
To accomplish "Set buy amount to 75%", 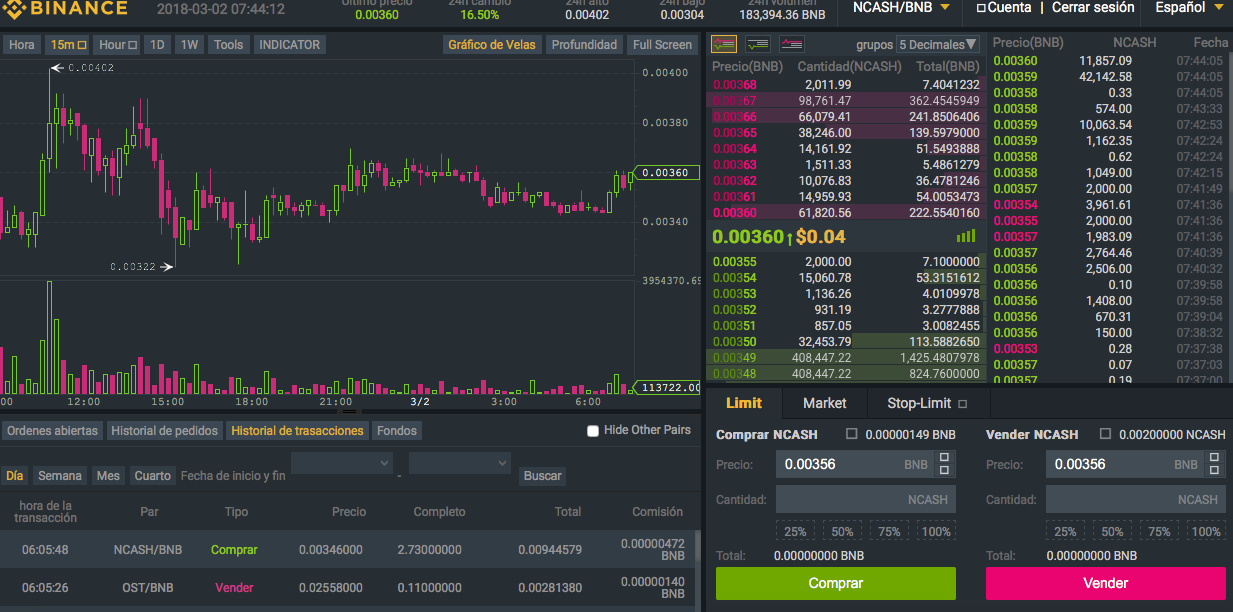I will click(889, 531).
